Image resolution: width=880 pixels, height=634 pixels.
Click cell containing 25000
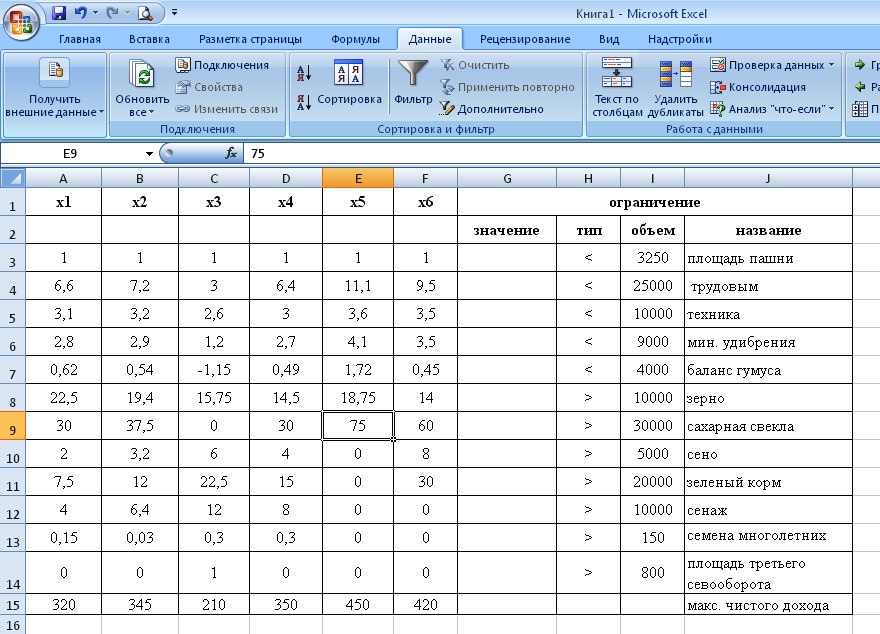[x=652, y=286]
